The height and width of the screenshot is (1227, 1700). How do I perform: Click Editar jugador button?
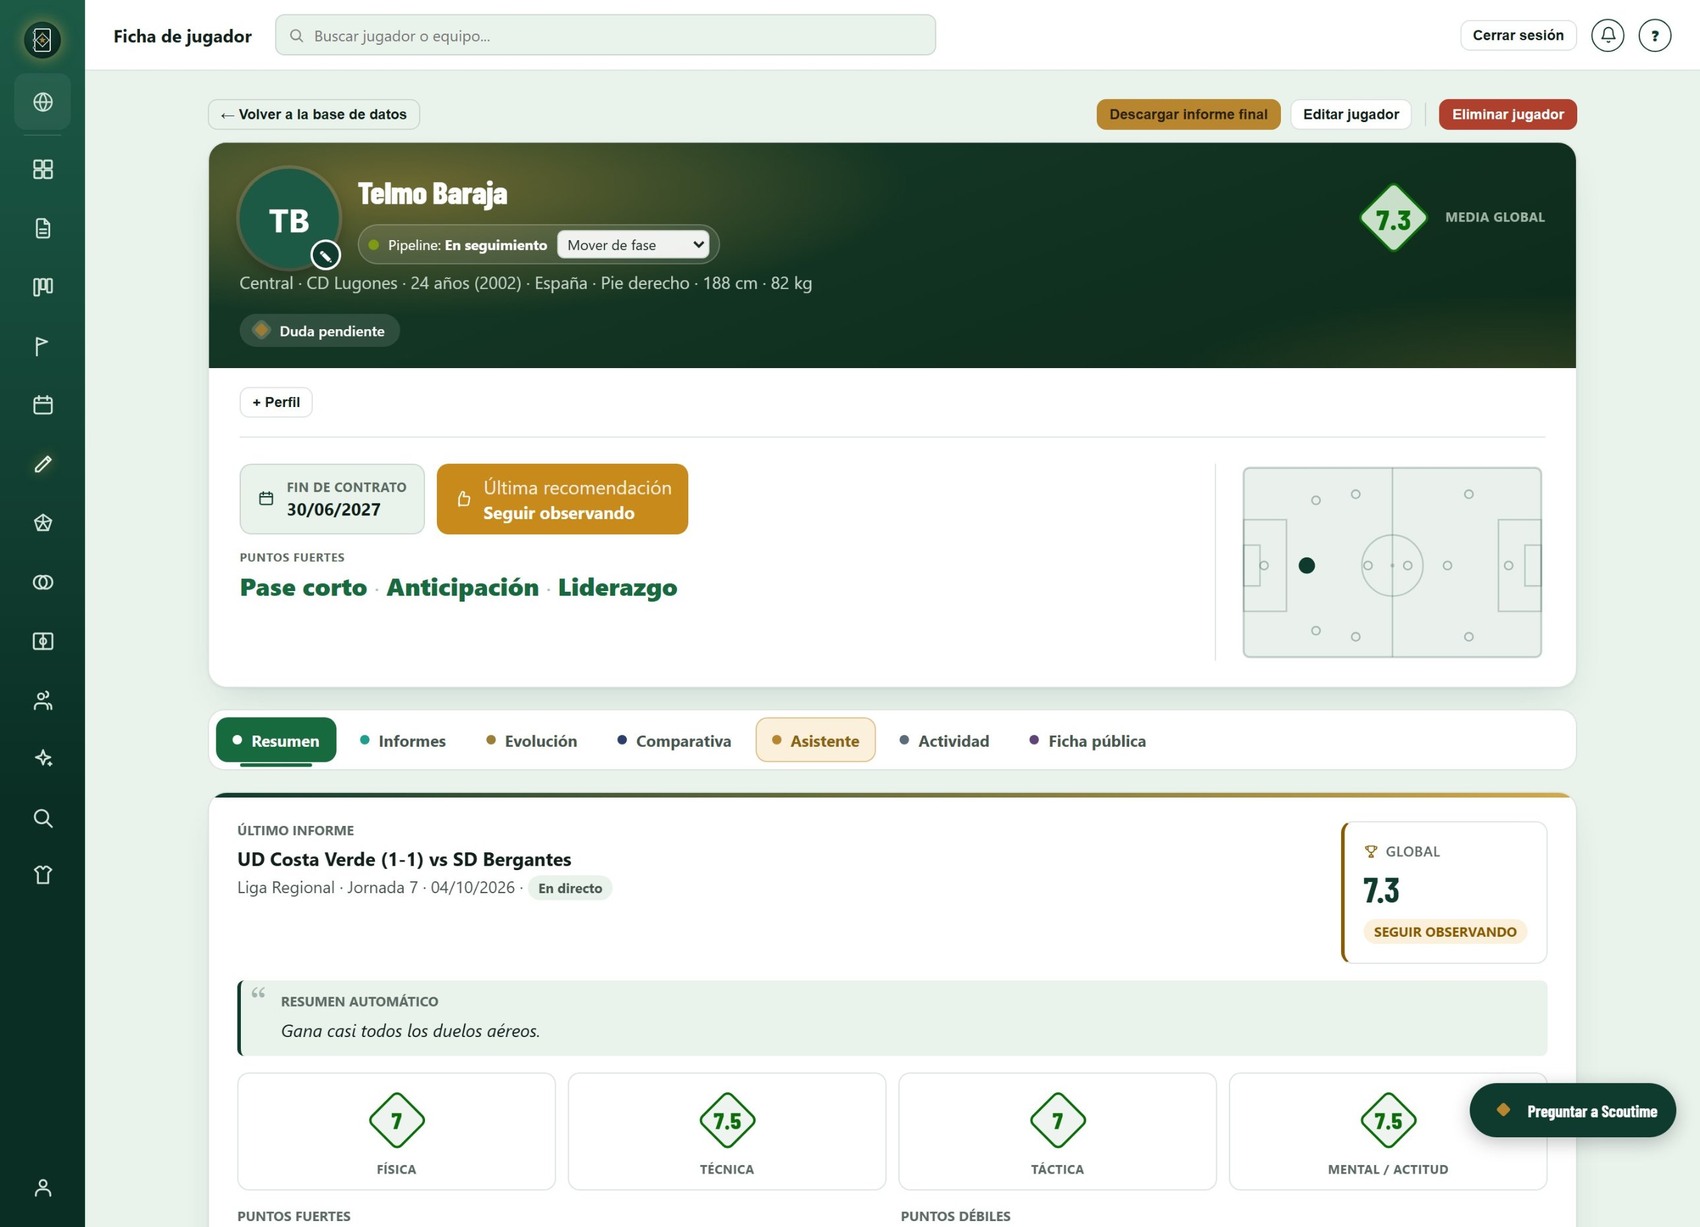point(1350,114)
